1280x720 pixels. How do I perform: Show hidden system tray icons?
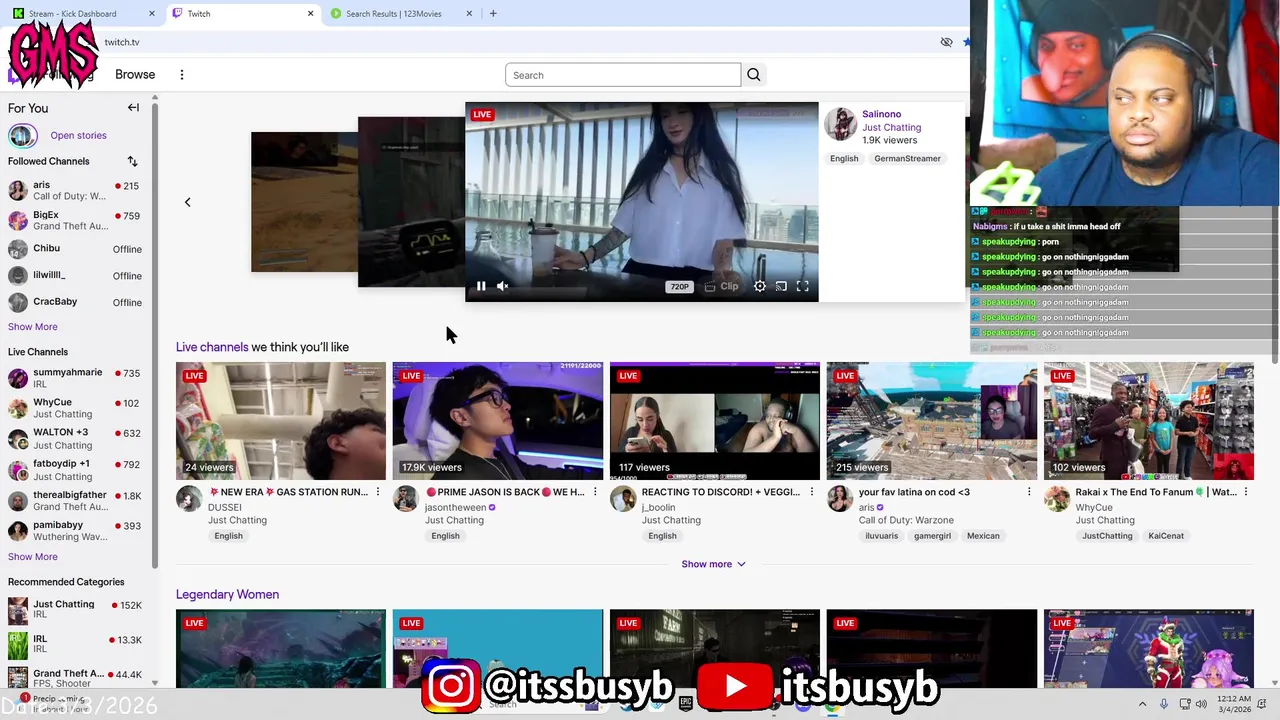click(x=1142, y=704)
